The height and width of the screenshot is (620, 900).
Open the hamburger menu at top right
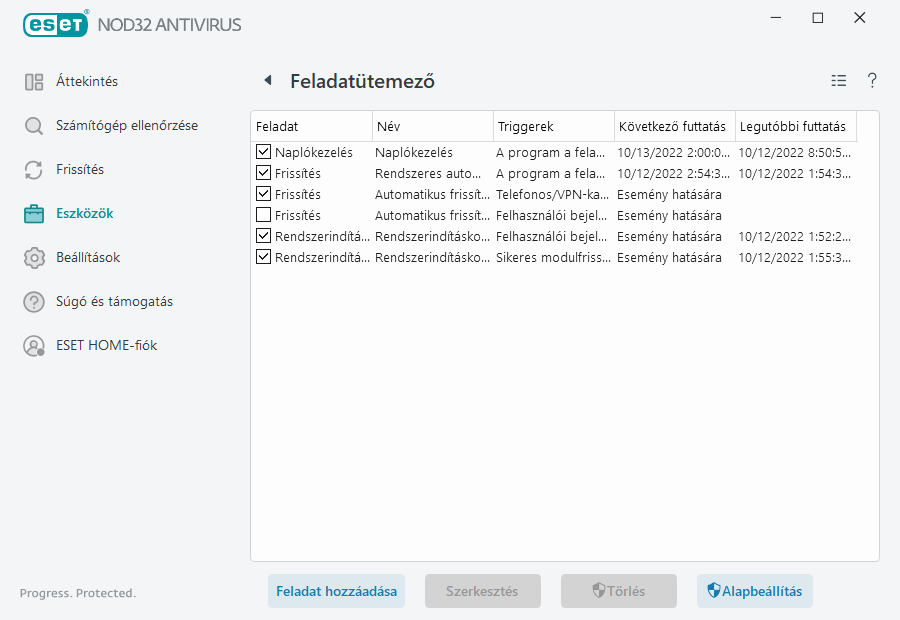tap(838, 81)
